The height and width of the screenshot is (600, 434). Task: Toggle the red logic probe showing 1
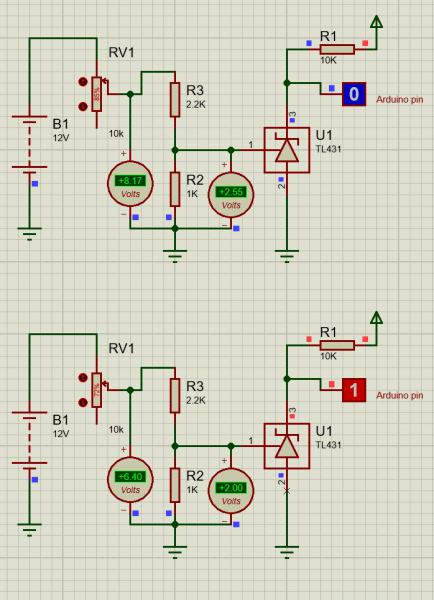354,390
